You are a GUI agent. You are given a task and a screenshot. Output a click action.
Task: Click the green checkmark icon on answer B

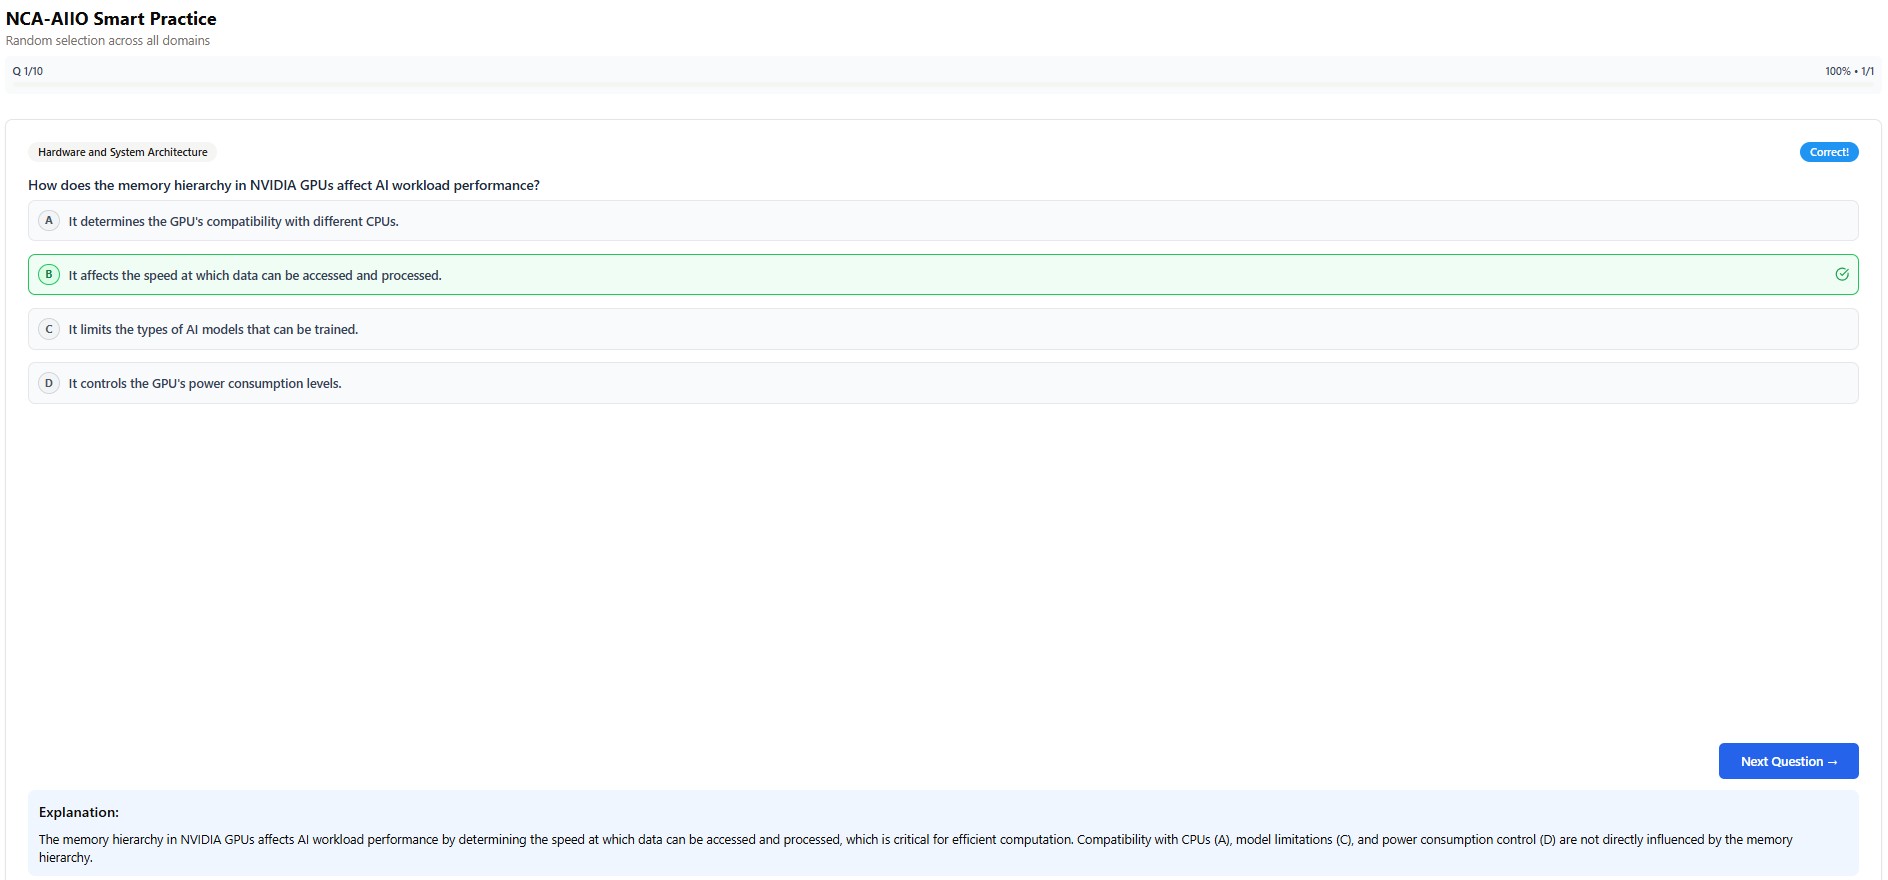[x=1841, y=274]
